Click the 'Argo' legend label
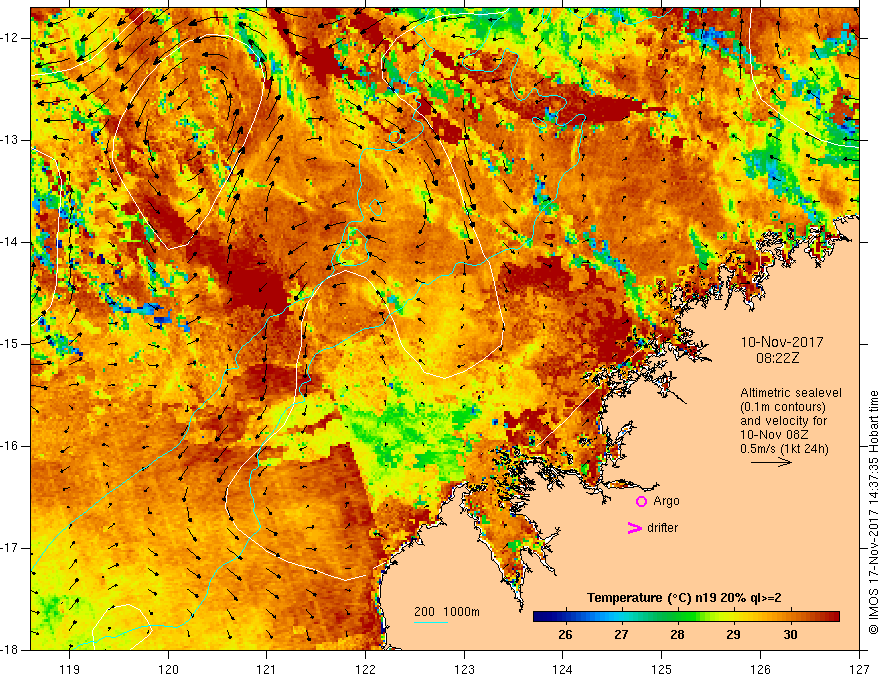 (x=666, y=501)
